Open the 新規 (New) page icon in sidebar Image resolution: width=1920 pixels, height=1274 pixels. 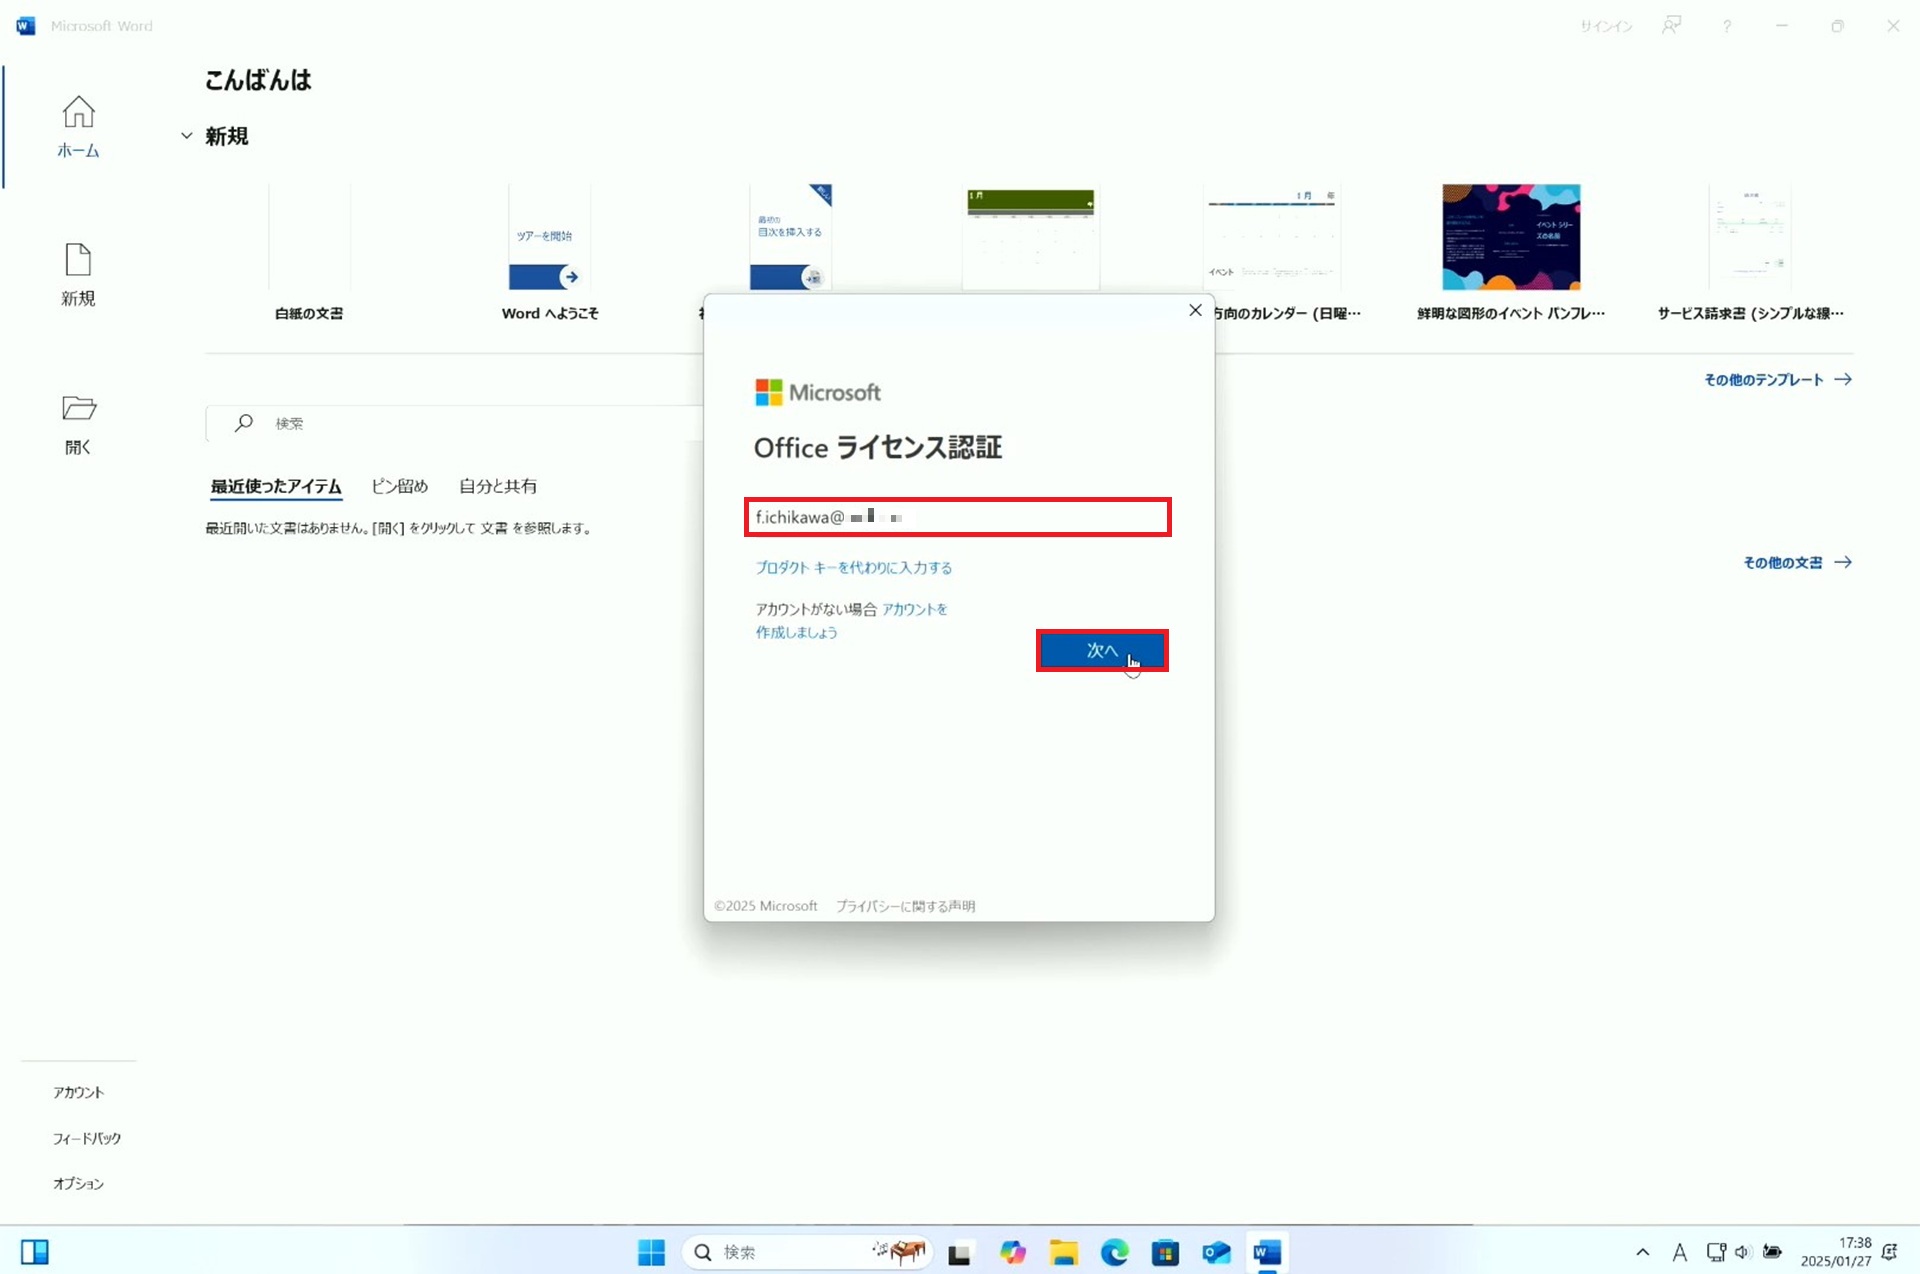(x=78, y=274)
